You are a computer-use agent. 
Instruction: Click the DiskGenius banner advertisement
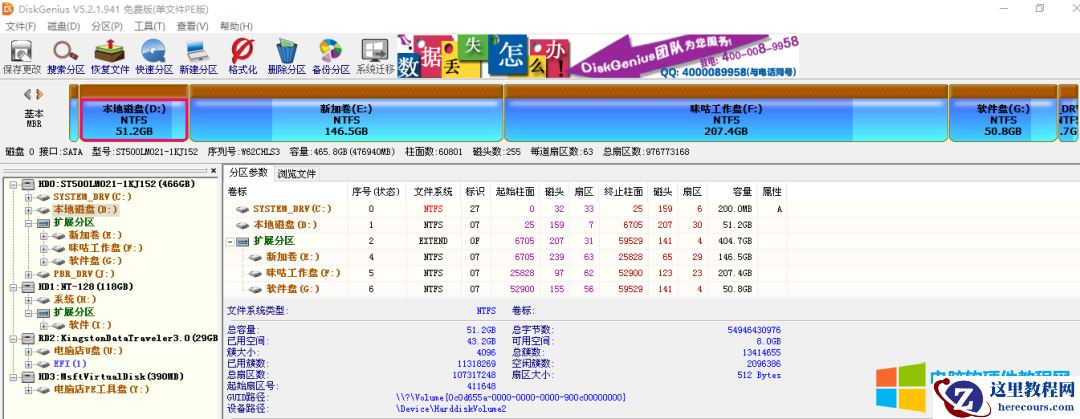[x=598, y=57]
